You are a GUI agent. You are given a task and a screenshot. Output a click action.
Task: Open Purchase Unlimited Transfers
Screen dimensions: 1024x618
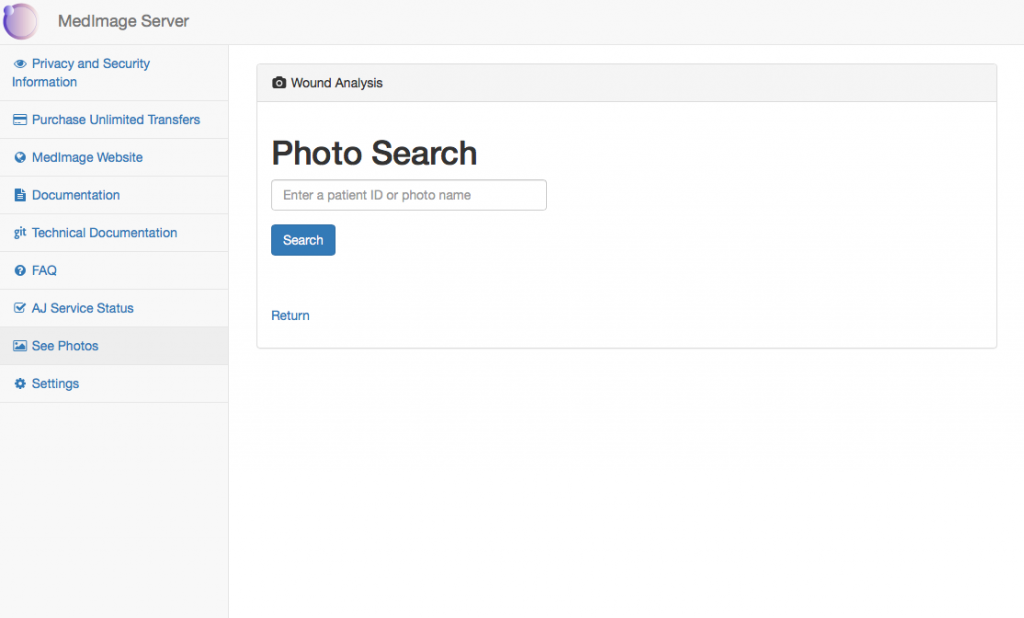pyautogui.click(x=117, y=119)
